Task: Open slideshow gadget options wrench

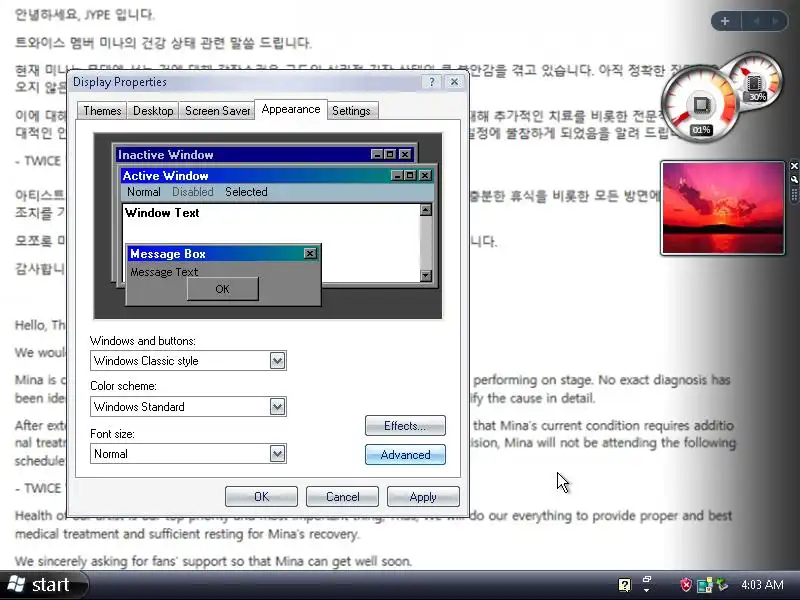Action: click(794, 179)
